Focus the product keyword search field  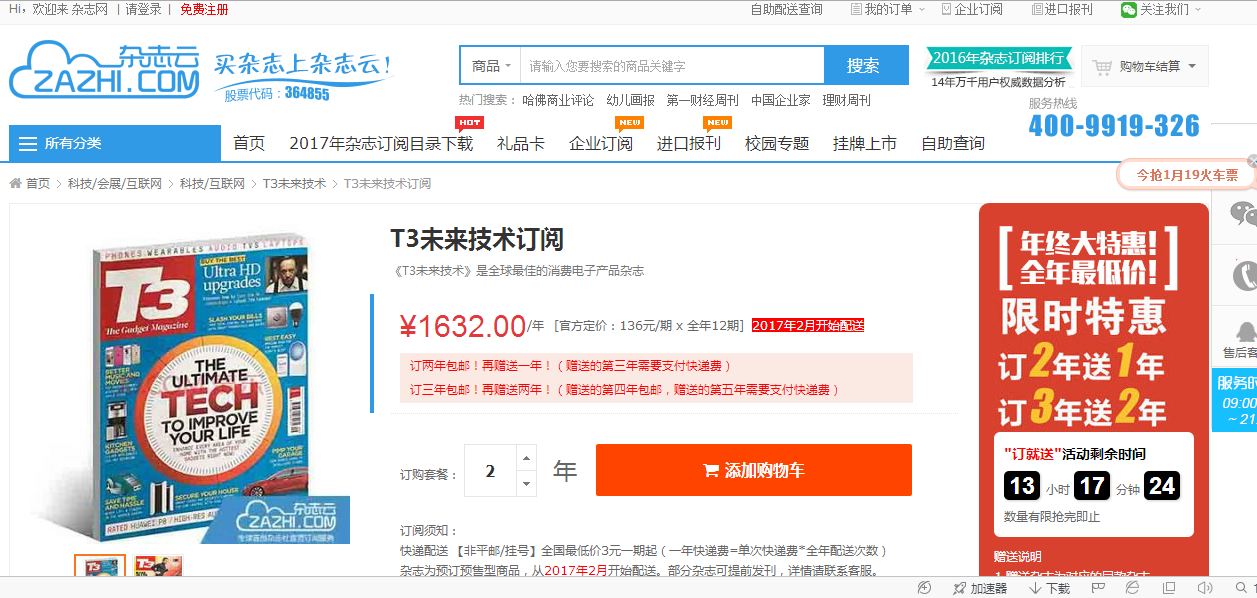click(x=672, y=66)
